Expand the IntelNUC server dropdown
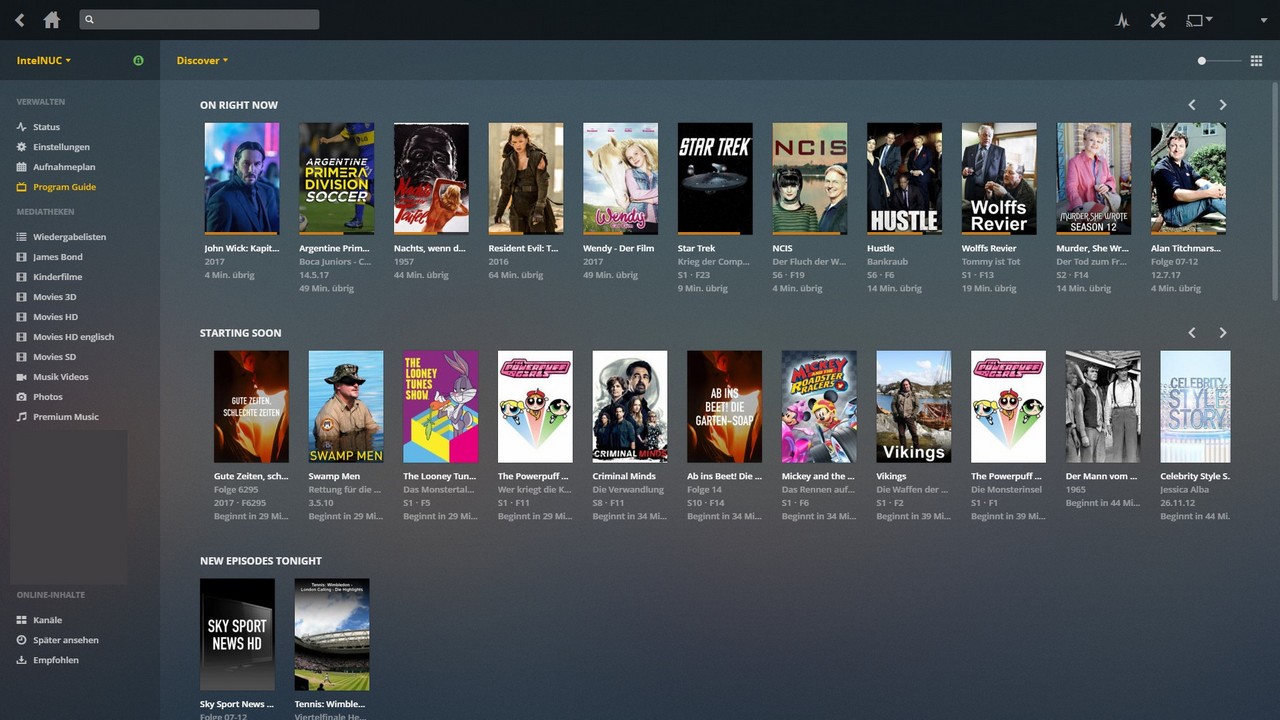 pyautogui.click(x=43, y=61)
